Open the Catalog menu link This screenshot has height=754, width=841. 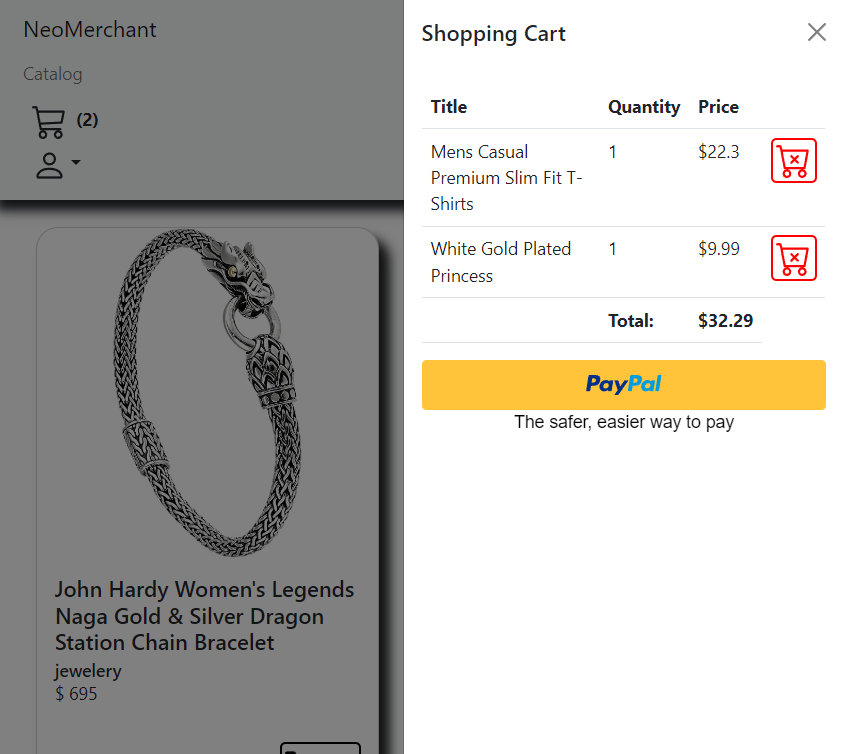pos(53,74)
